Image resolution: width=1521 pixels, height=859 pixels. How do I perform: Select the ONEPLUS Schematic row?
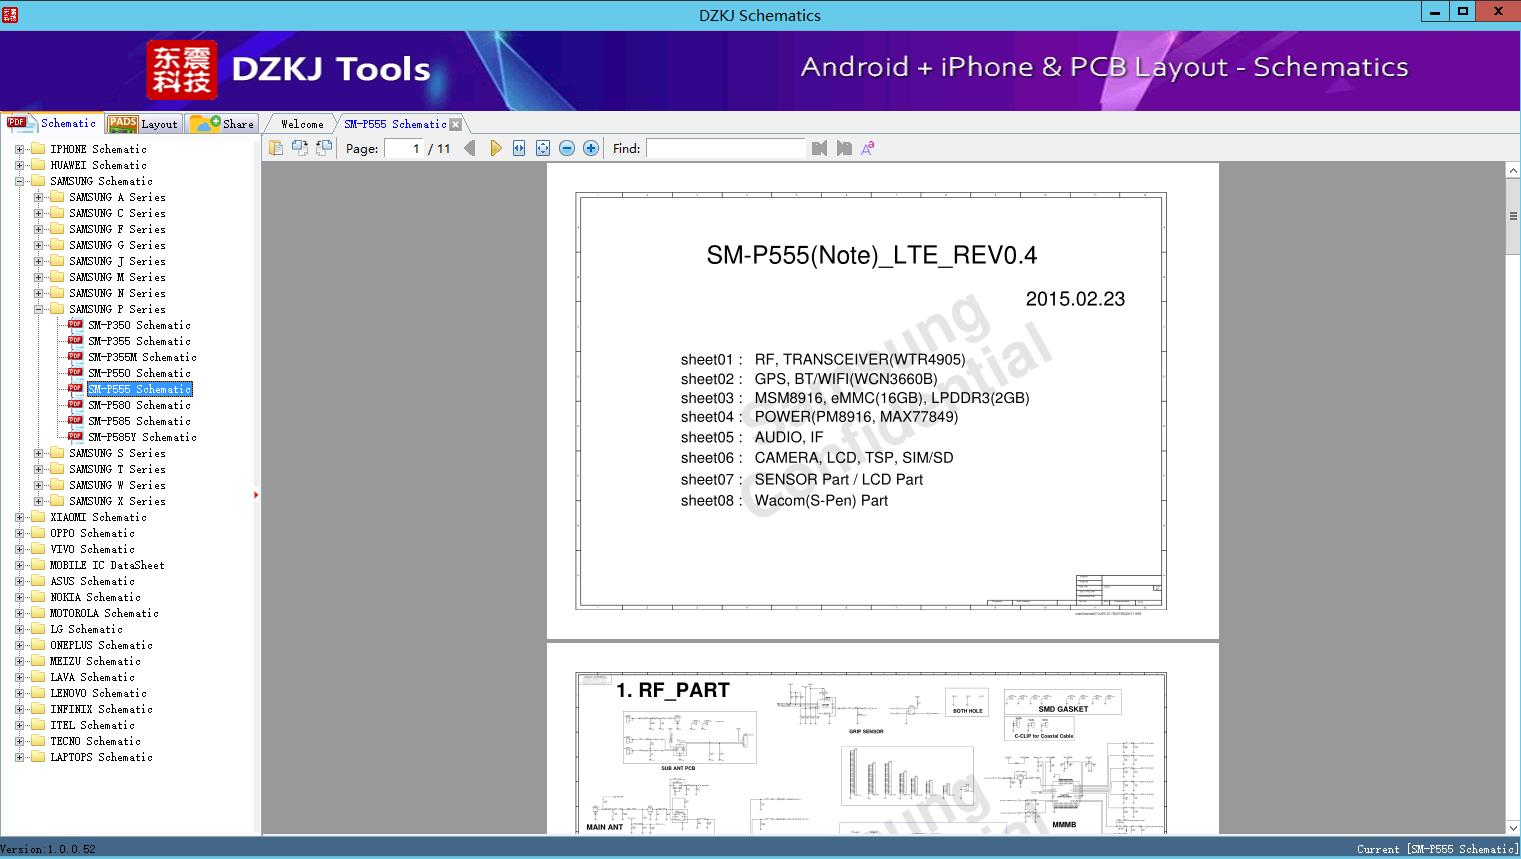coord(101,645)
